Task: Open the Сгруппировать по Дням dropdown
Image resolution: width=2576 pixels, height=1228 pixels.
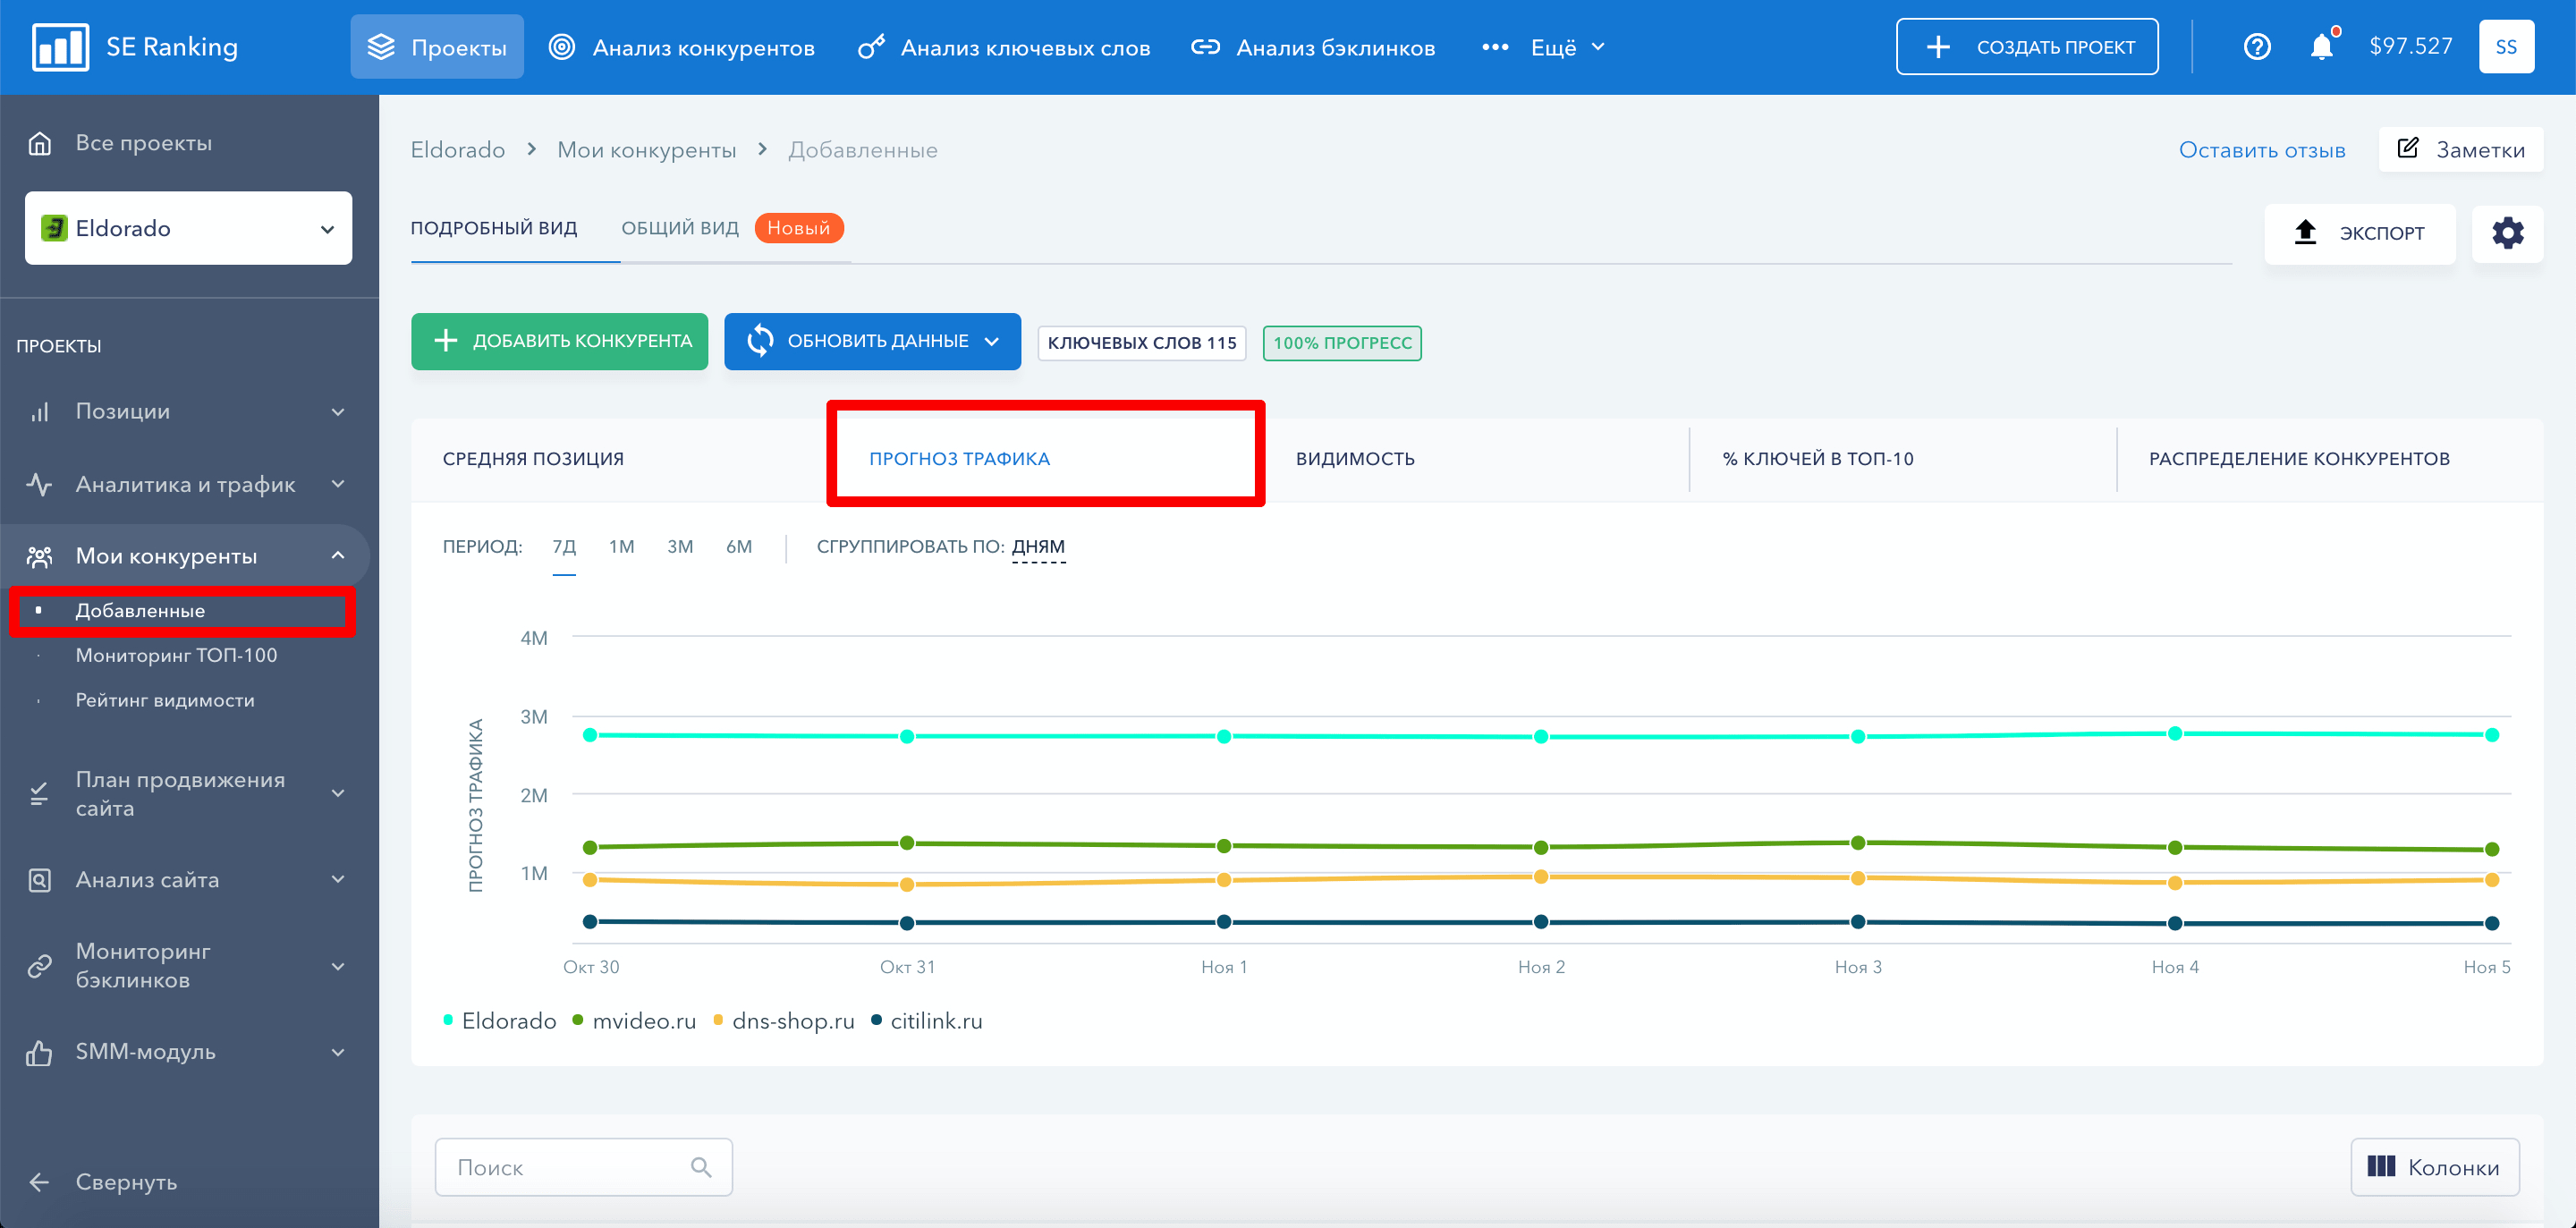Action: 1038,547
